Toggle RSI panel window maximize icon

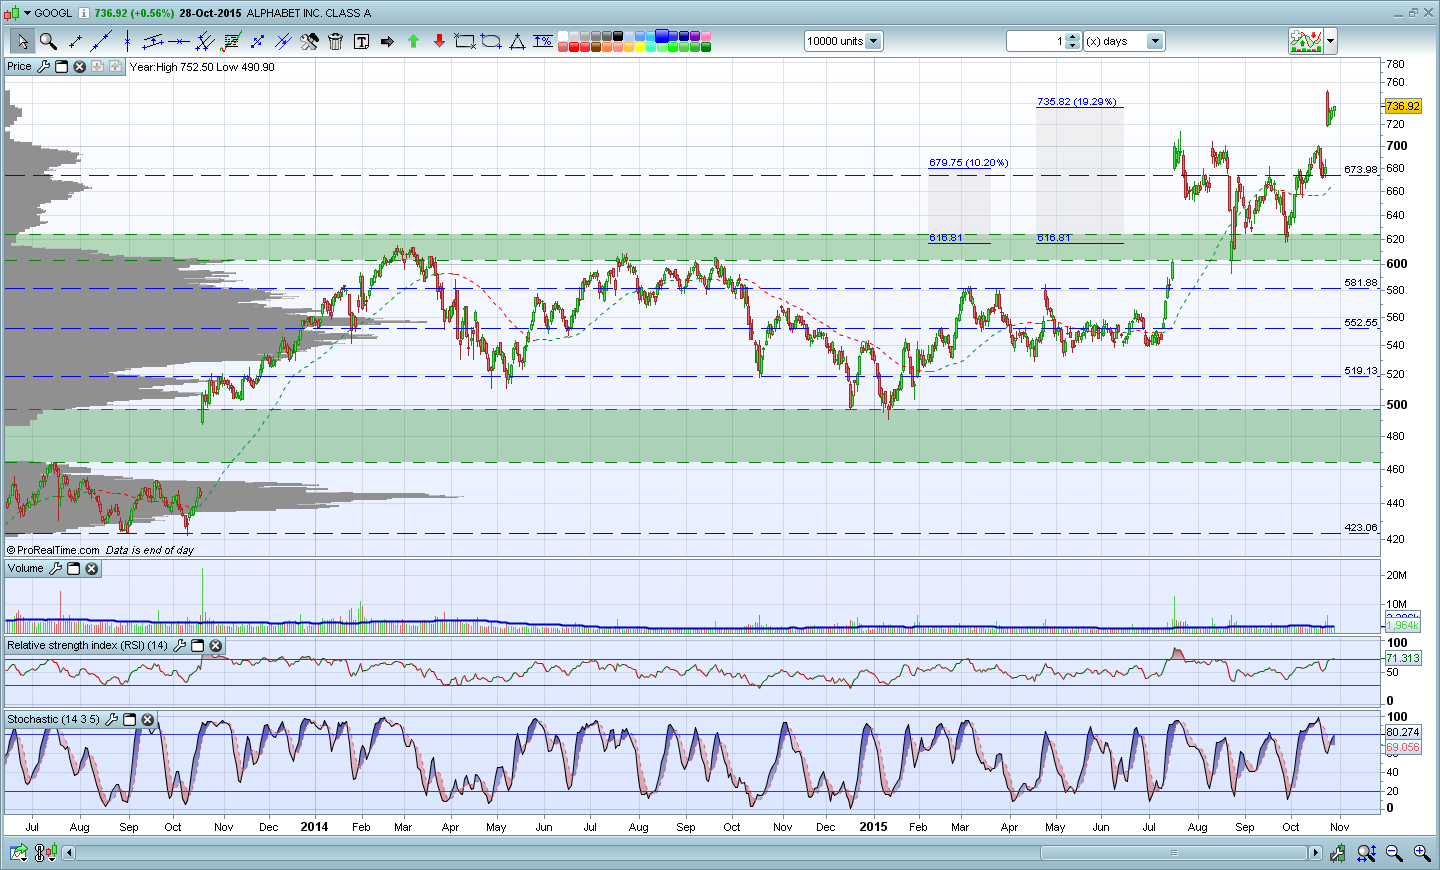197,646
